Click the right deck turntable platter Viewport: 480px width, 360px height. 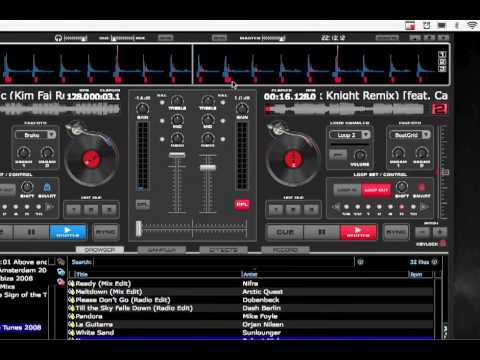(x=293, y=159)
